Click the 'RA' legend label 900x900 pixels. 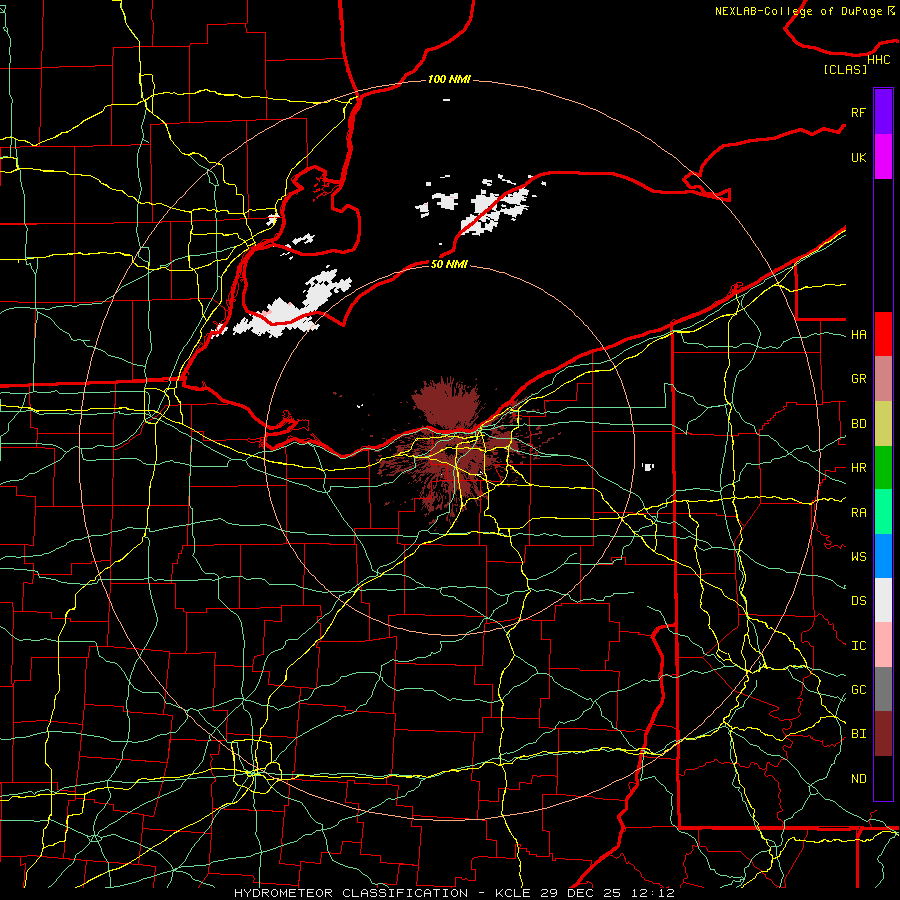coord(858,513)
